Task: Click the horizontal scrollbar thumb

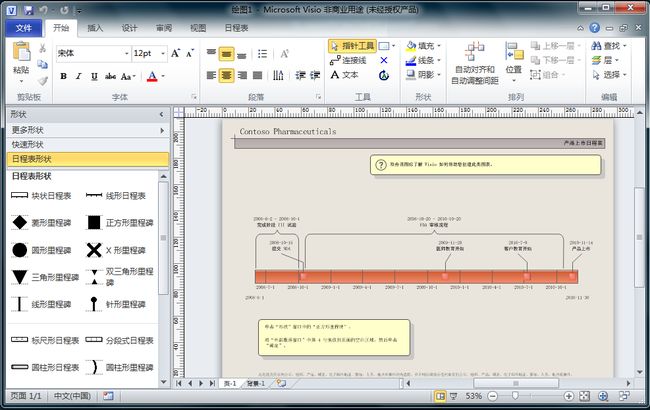Action: pyautogui.click(x=516, y=383)
